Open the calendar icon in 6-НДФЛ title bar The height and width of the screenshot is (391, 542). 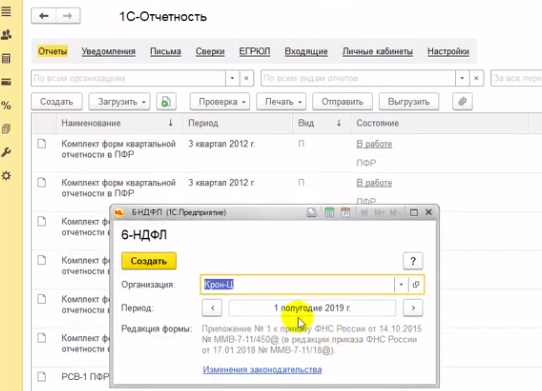click(345, 212)
